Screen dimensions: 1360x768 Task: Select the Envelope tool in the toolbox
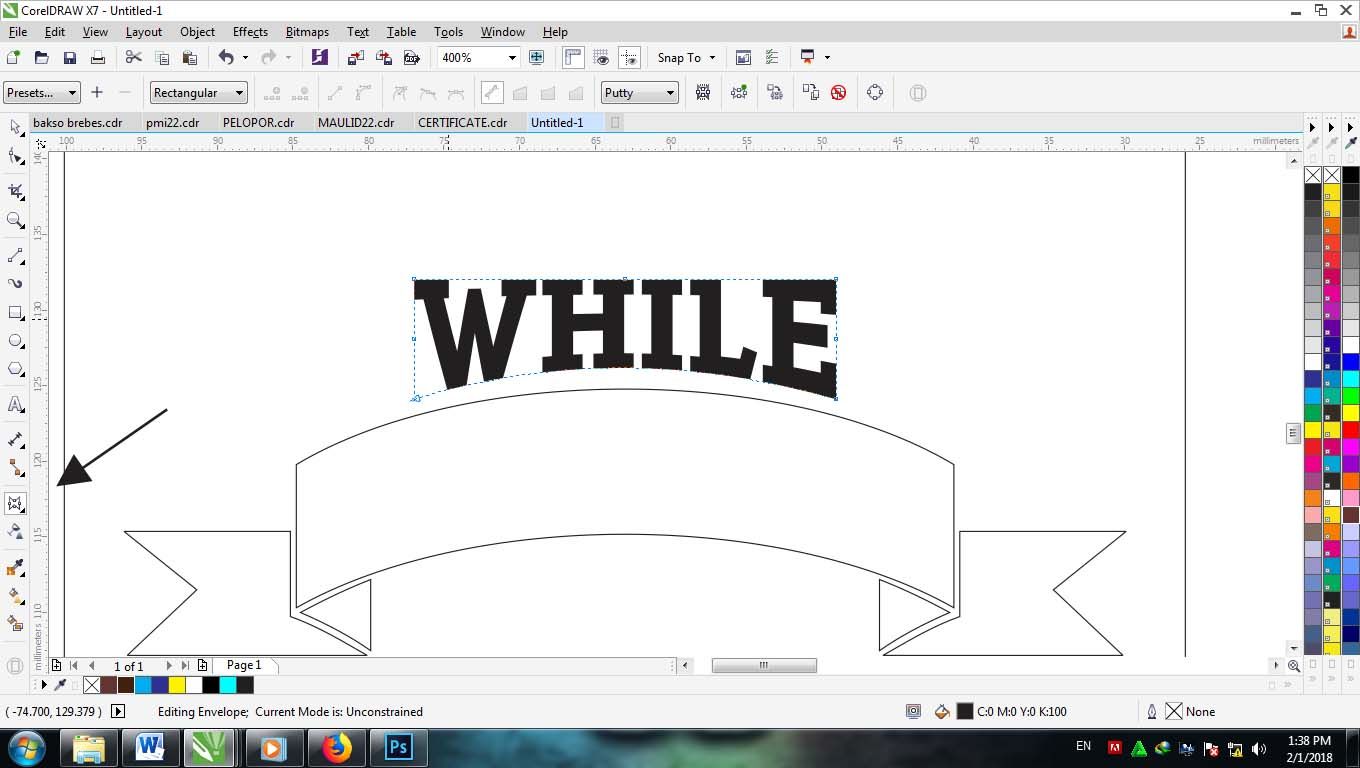click(15, 503)
